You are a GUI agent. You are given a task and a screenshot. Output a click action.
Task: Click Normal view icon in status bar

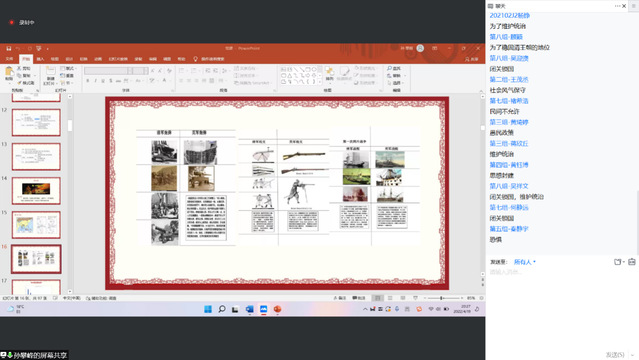click(378, 298)
